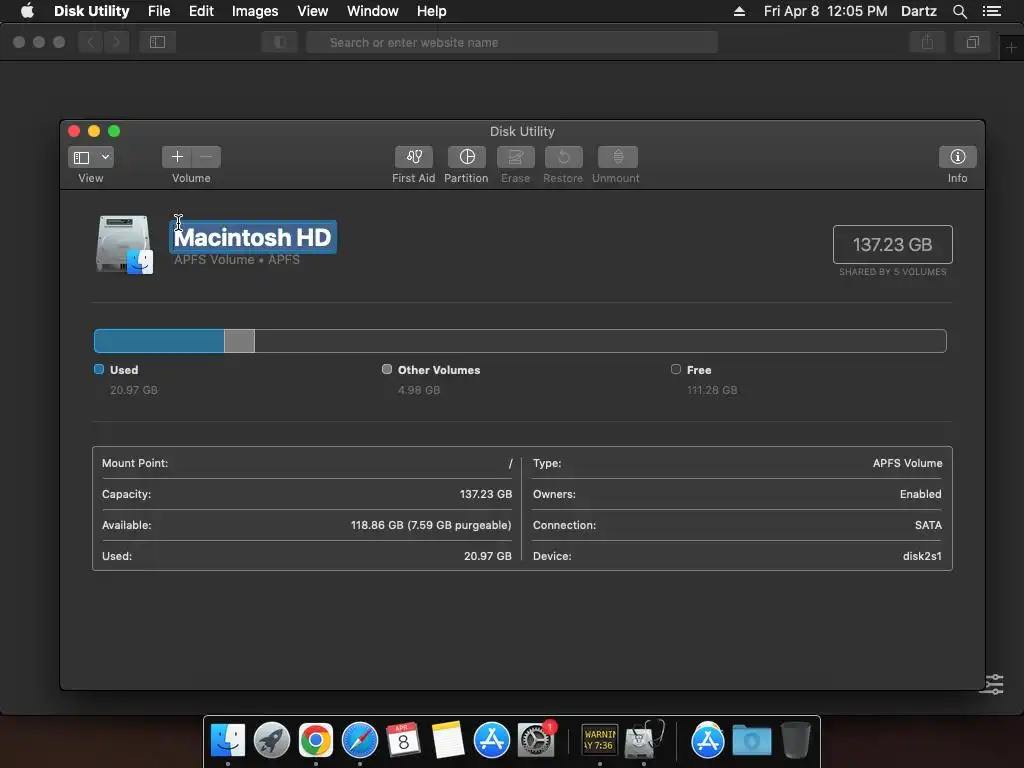Remove volume with minus button
The image size is (1024, 768).
[206, 157]
